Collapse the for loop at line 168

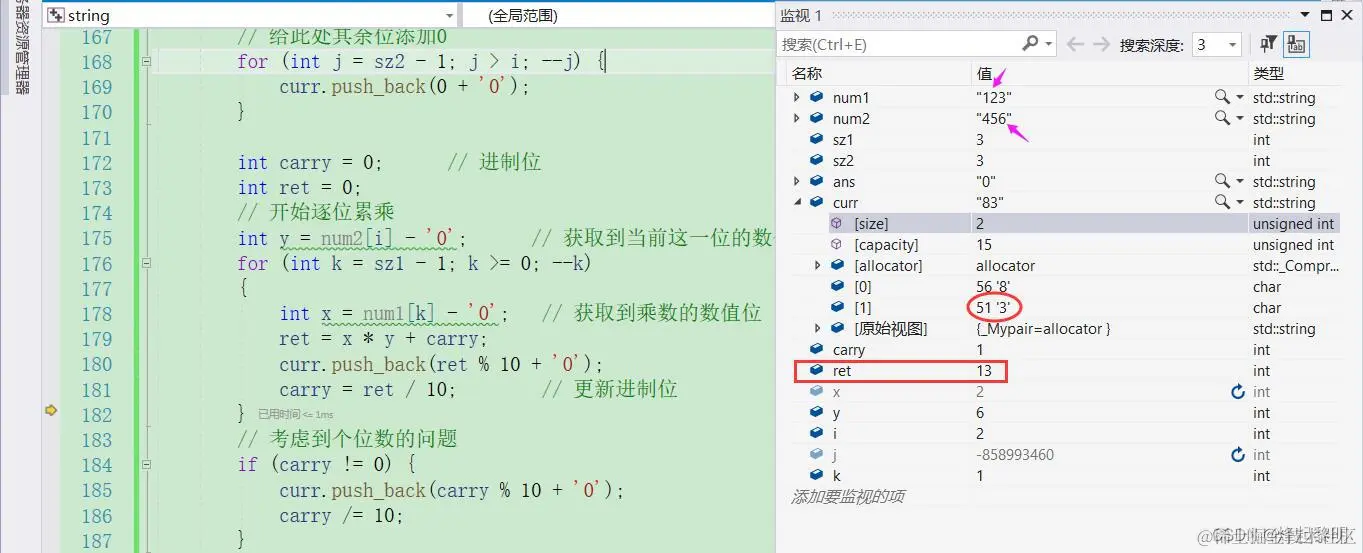pos(146,61)
